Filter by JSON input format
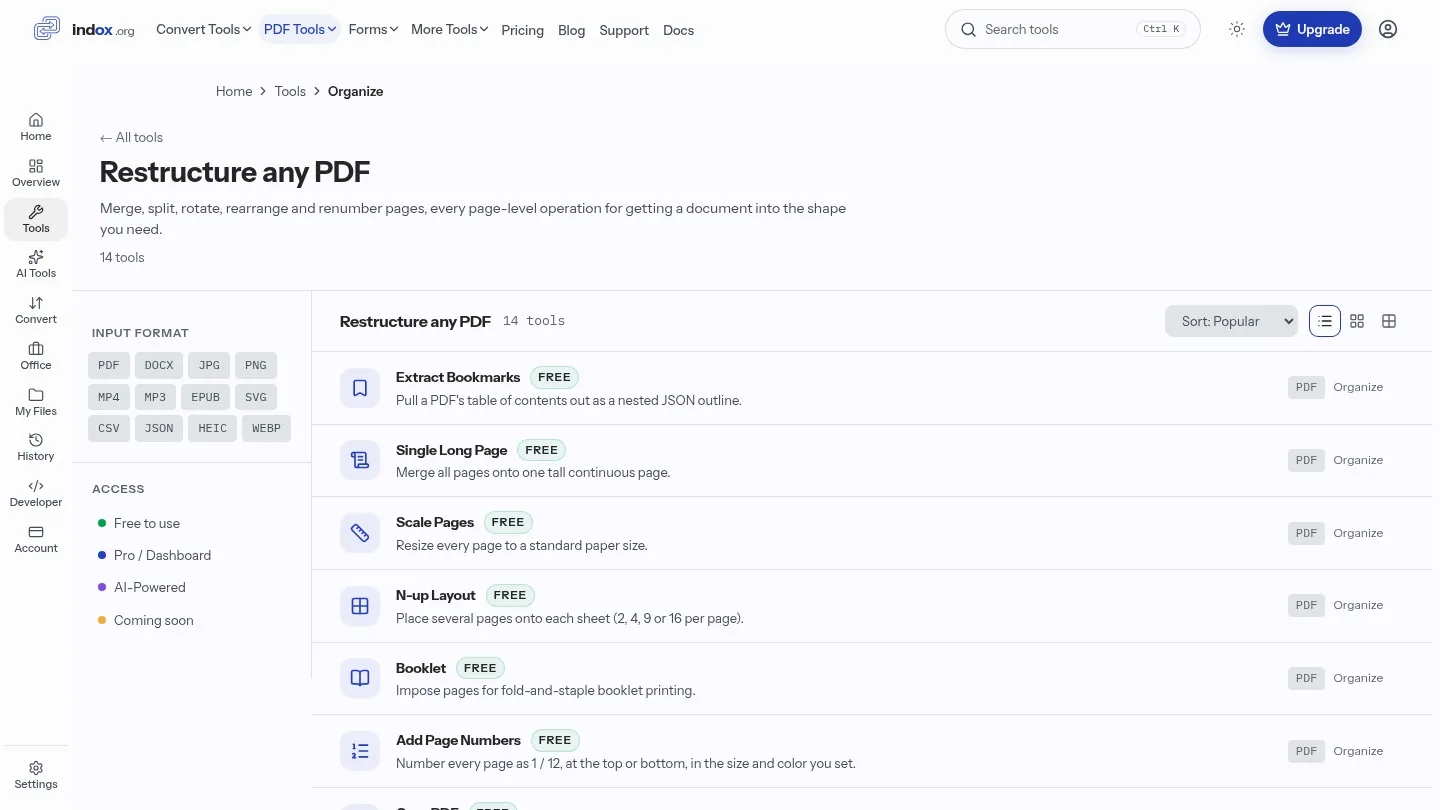1440x810 pixels. [159, 428]
